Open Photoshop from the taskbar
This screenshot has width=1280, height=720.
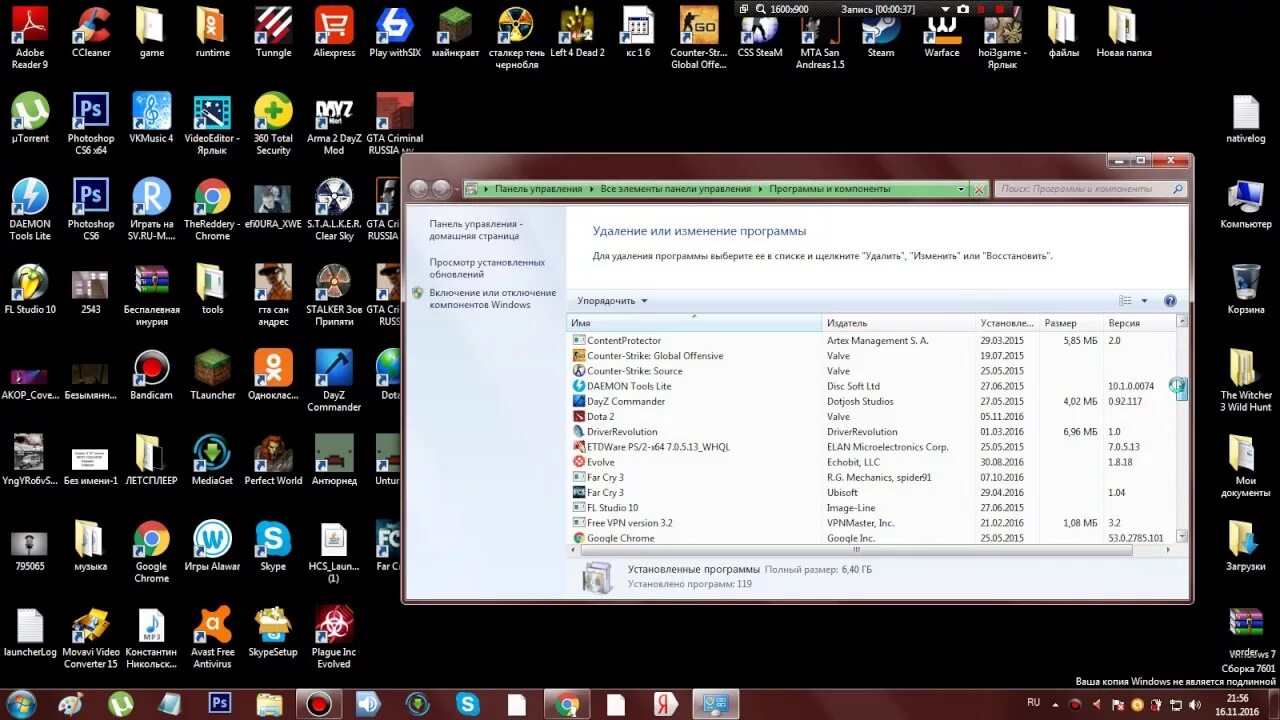220,704
